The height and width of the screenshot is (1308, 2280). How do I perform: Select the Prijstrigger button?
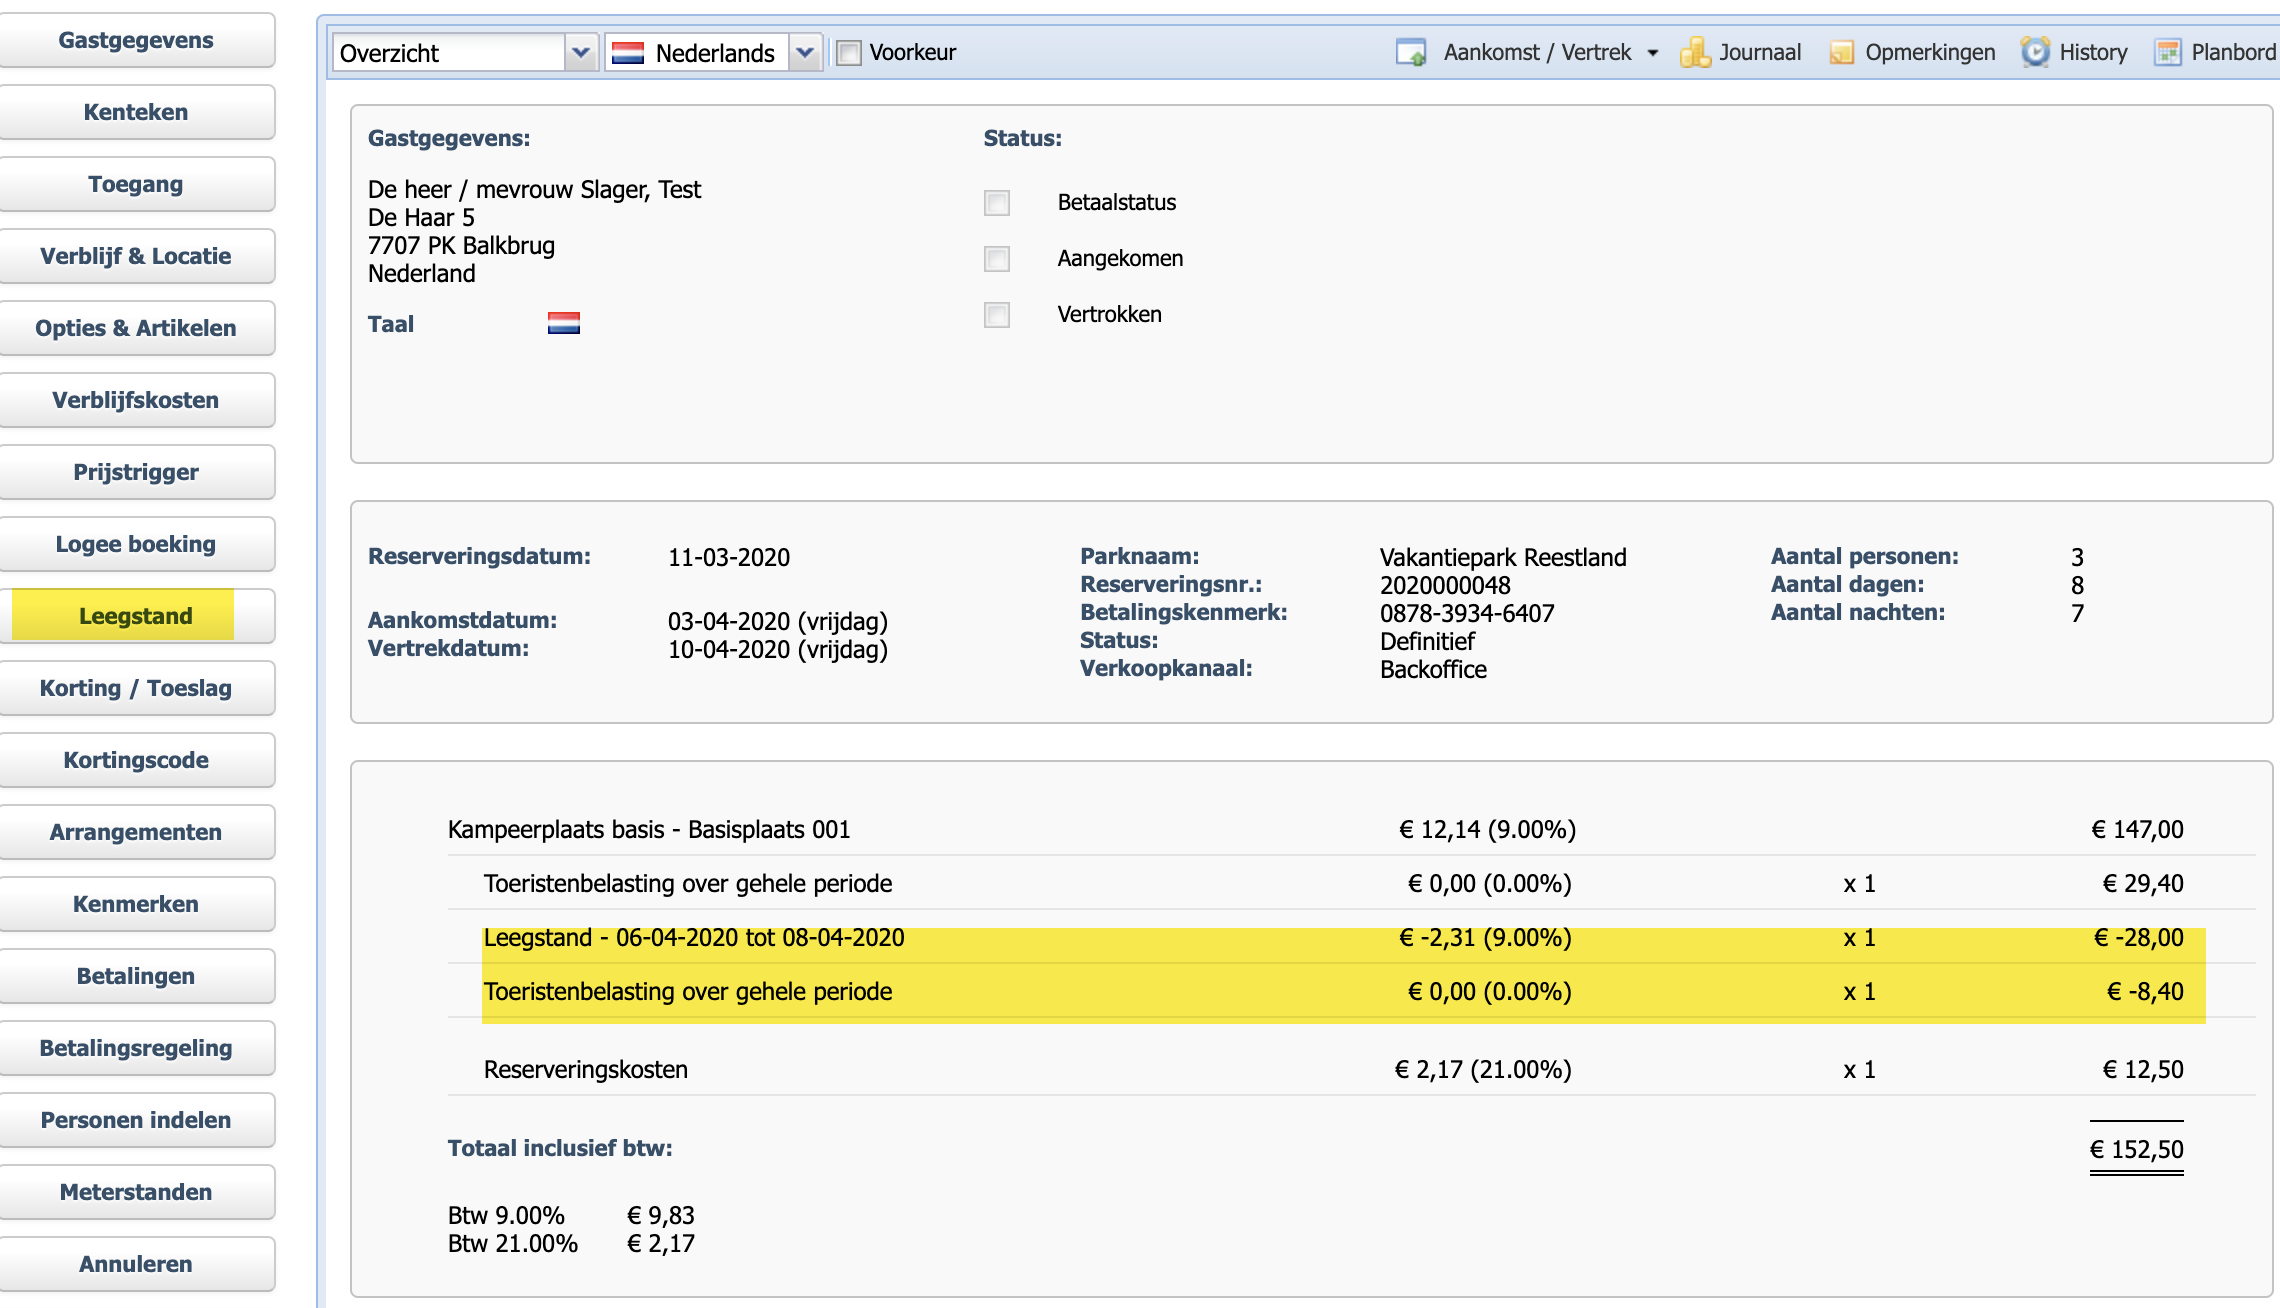[136, 472]
